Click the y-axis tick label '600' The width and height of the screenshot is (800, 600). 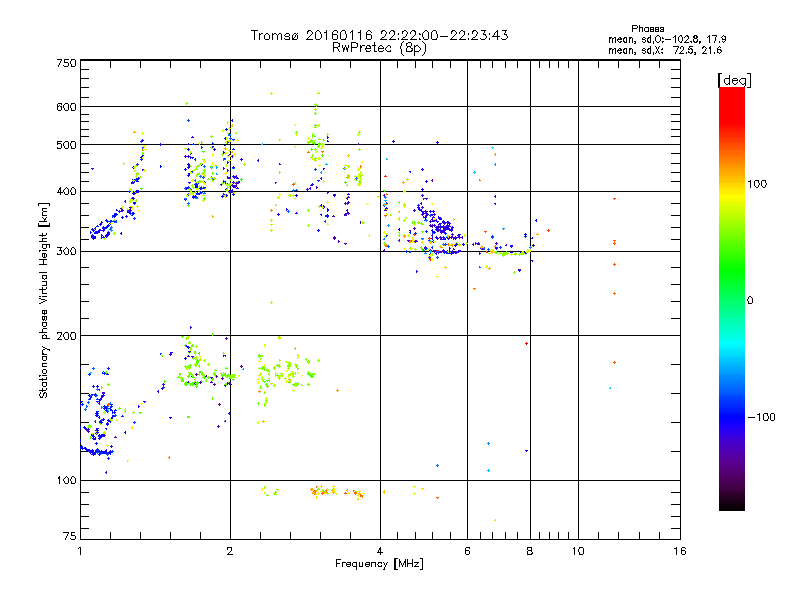tap(66, 107)
